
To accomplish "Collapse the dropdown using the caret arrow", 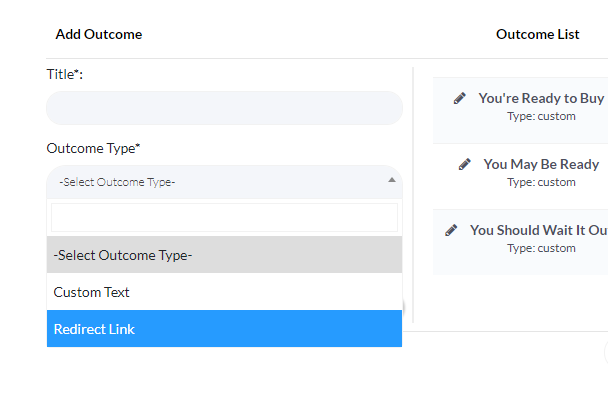I will point(391,181).
